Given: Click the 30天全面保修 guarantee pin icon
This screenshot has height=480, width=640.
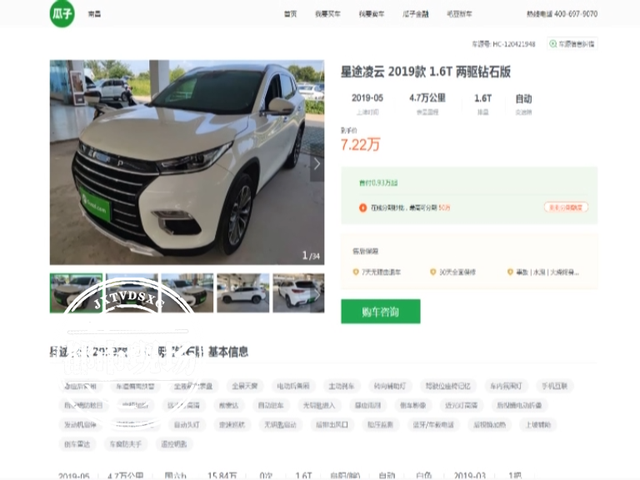Looking at the screenshot, I should 433,272.
